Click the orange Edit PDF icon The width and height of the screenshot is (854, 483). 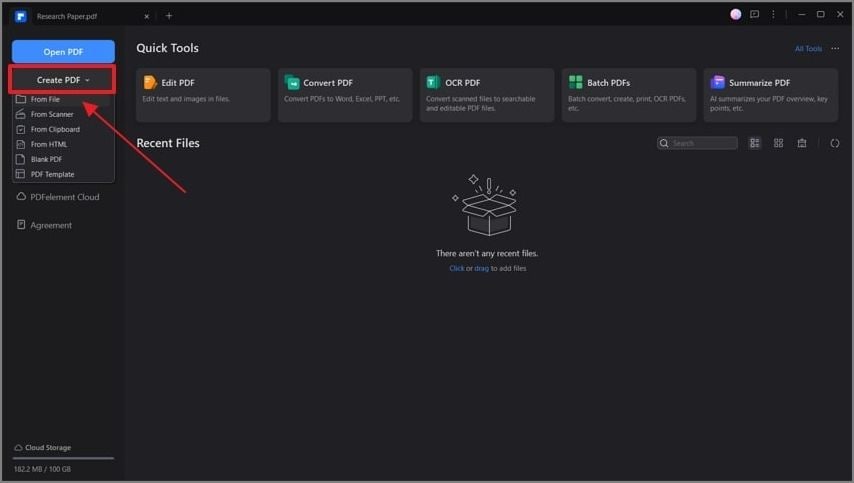click(150, 82)
